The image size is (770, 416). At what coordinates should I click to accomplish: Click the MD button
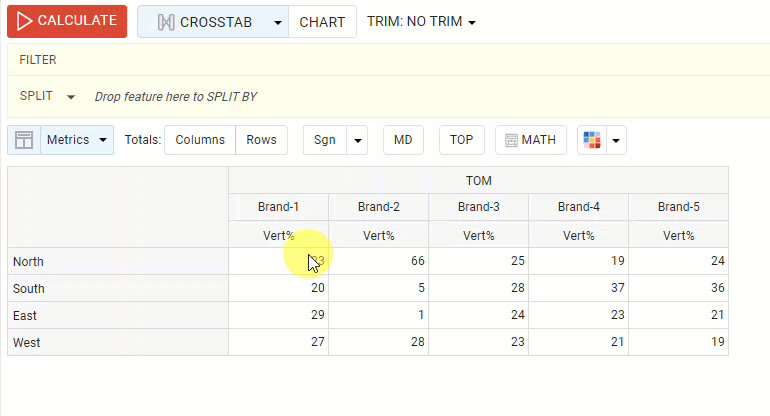403,140
